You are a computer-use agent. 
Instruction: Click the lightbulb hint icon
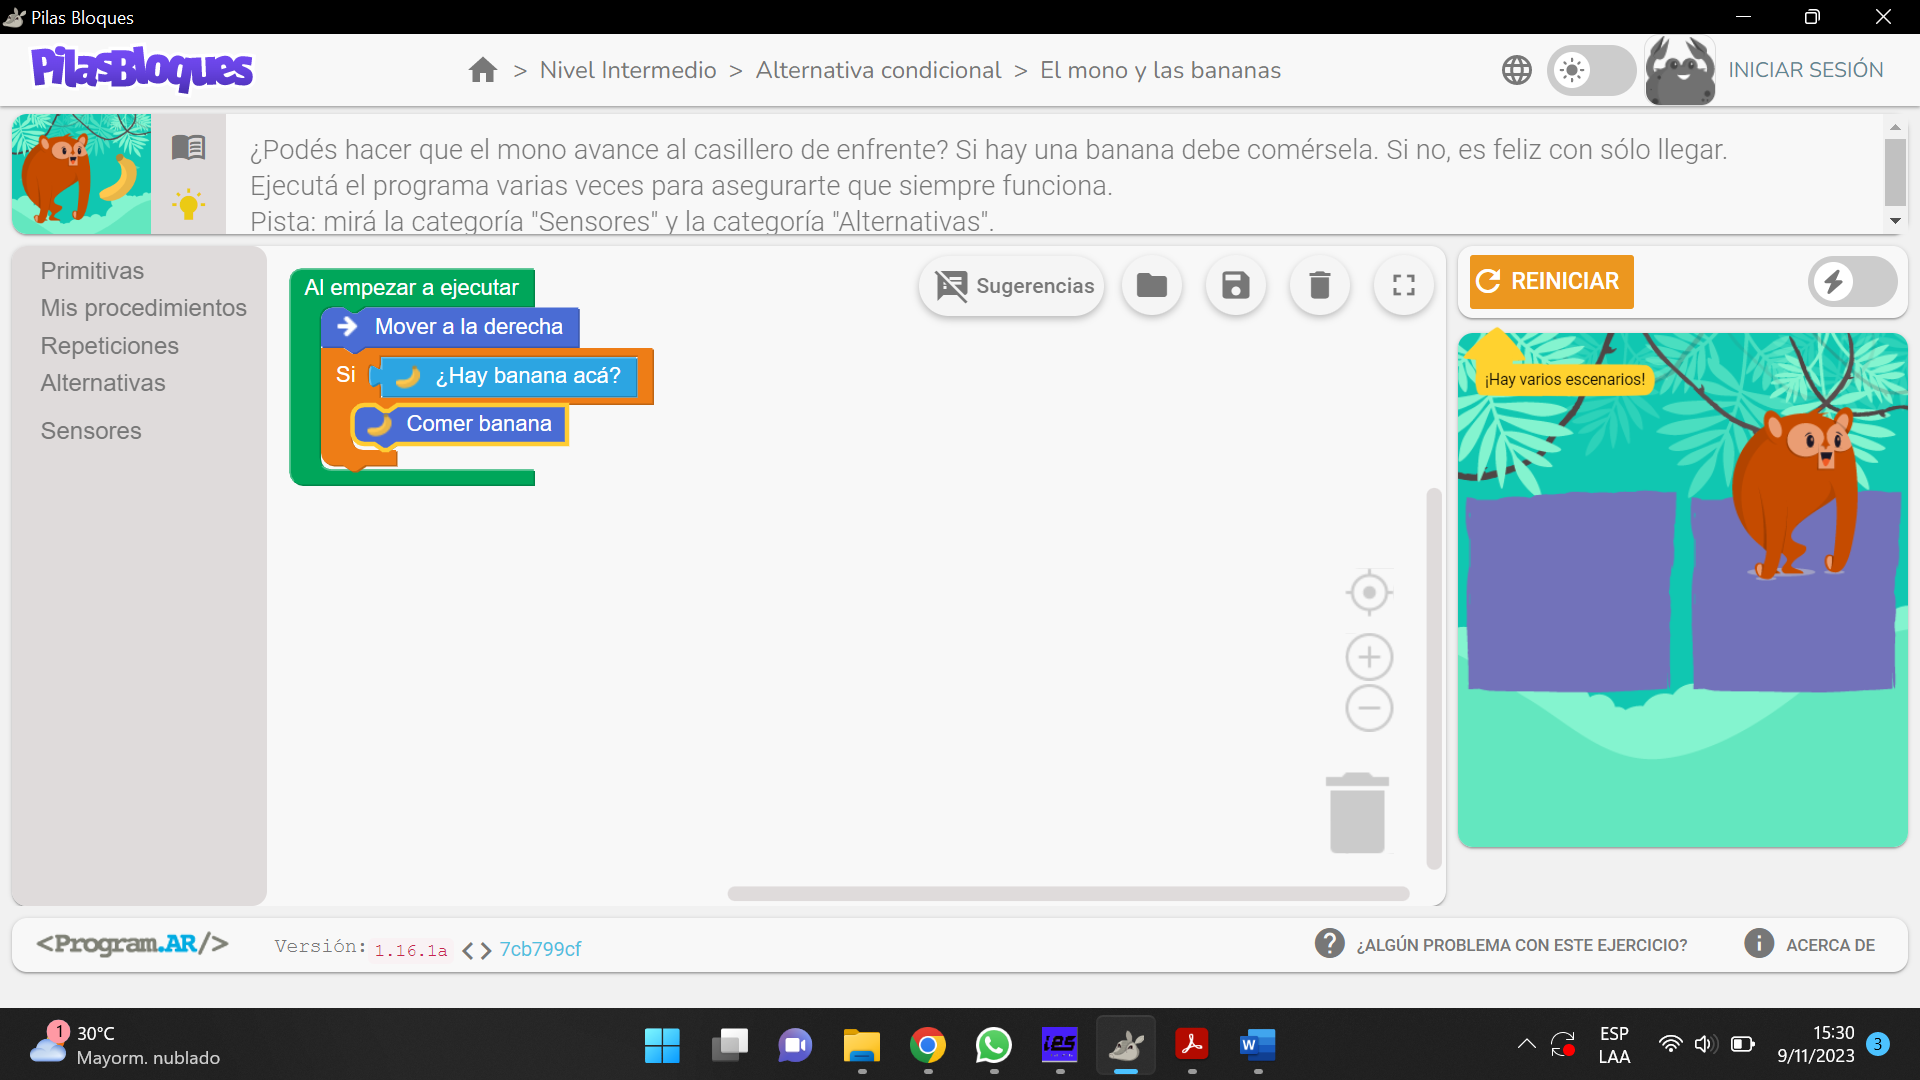click(188, 204)
